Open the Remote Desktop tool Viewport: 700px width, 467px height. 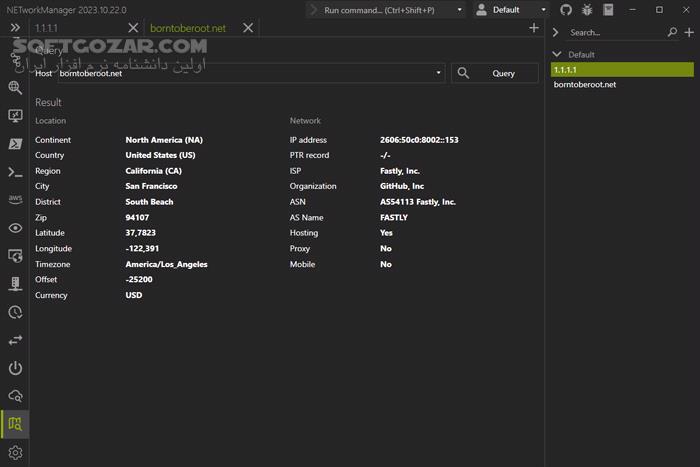click(x=15, y=116)
